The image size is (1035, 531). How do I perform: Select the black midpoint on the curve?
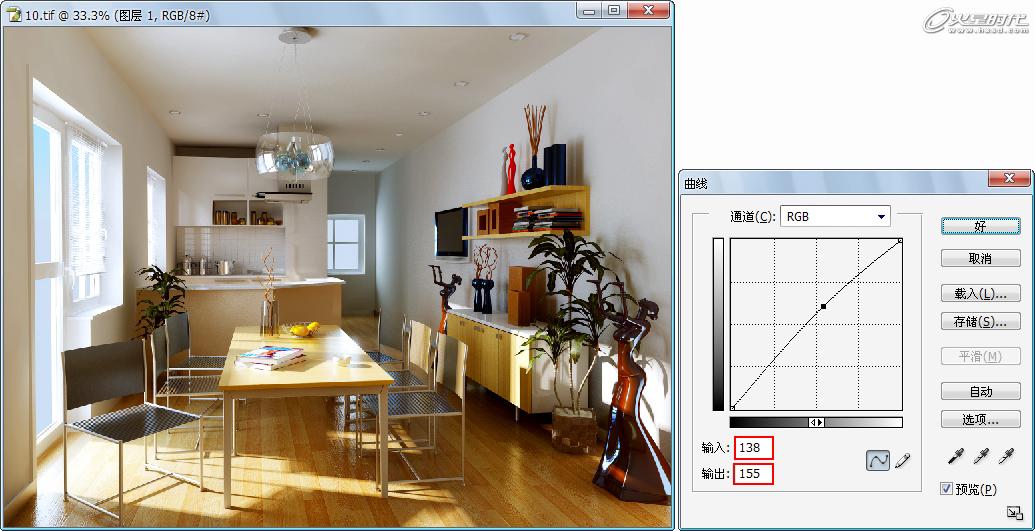click(x=823, y=306)
